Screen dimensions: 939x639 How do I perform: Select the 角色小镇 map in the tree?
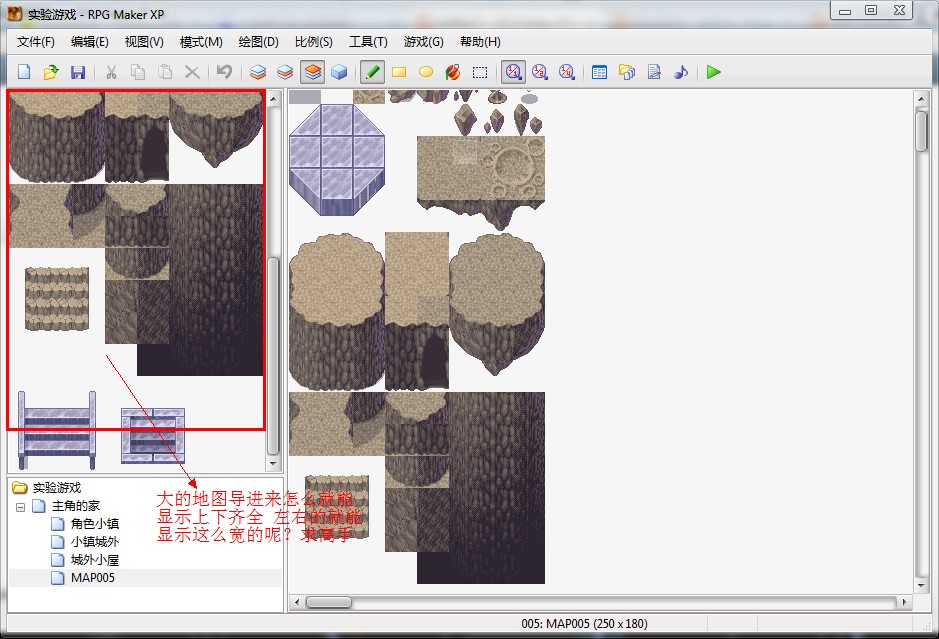point(95,524)
